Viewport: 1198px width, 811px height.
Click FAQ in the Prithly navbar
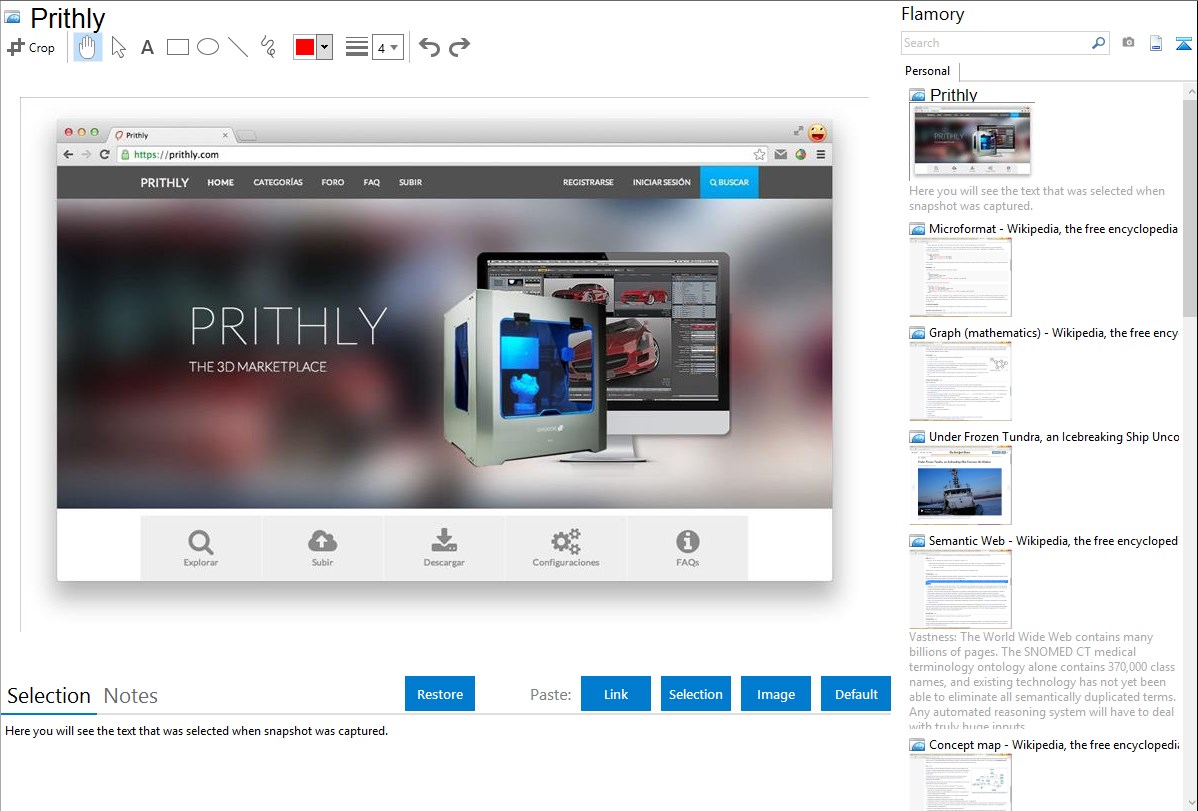[x=371, y=183]
